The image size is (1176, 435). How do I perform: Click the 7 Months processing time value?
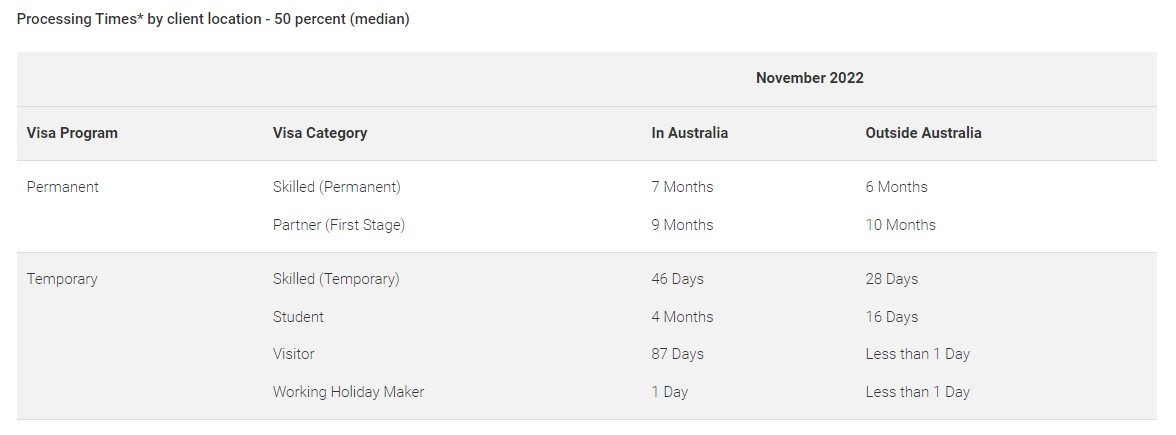click(682, 187)
